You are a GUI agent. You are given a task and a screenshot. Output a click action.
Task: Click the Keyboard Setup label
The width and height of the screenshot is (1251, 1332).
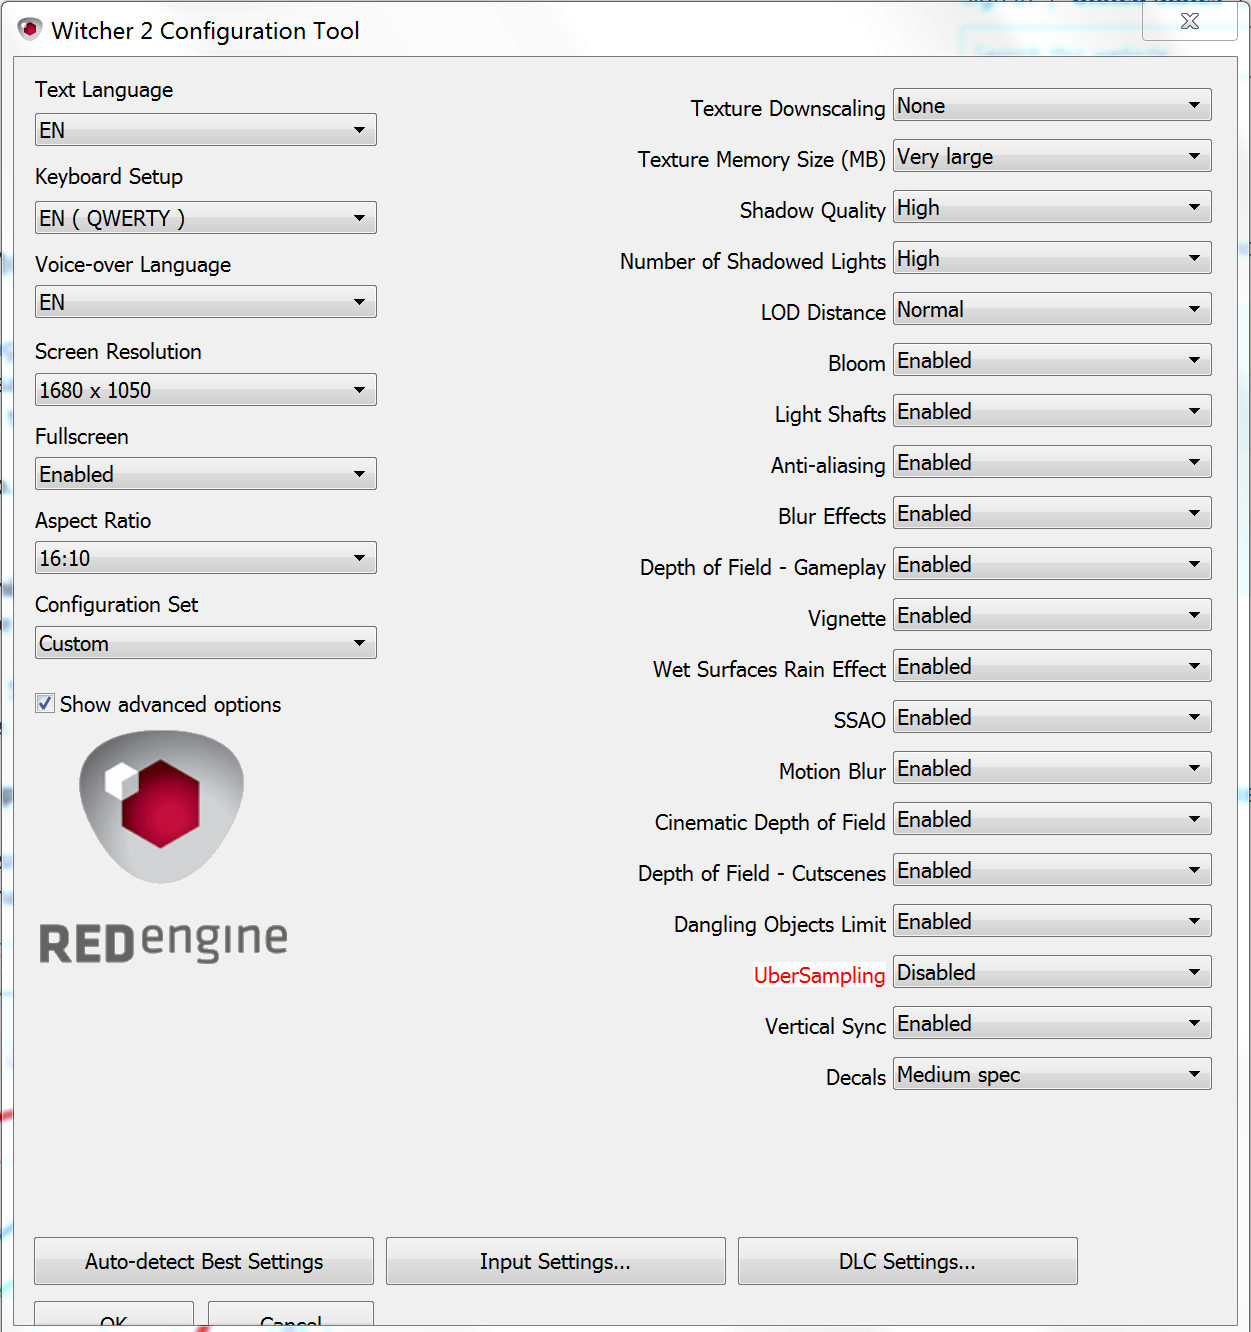[x=109, y=177]
